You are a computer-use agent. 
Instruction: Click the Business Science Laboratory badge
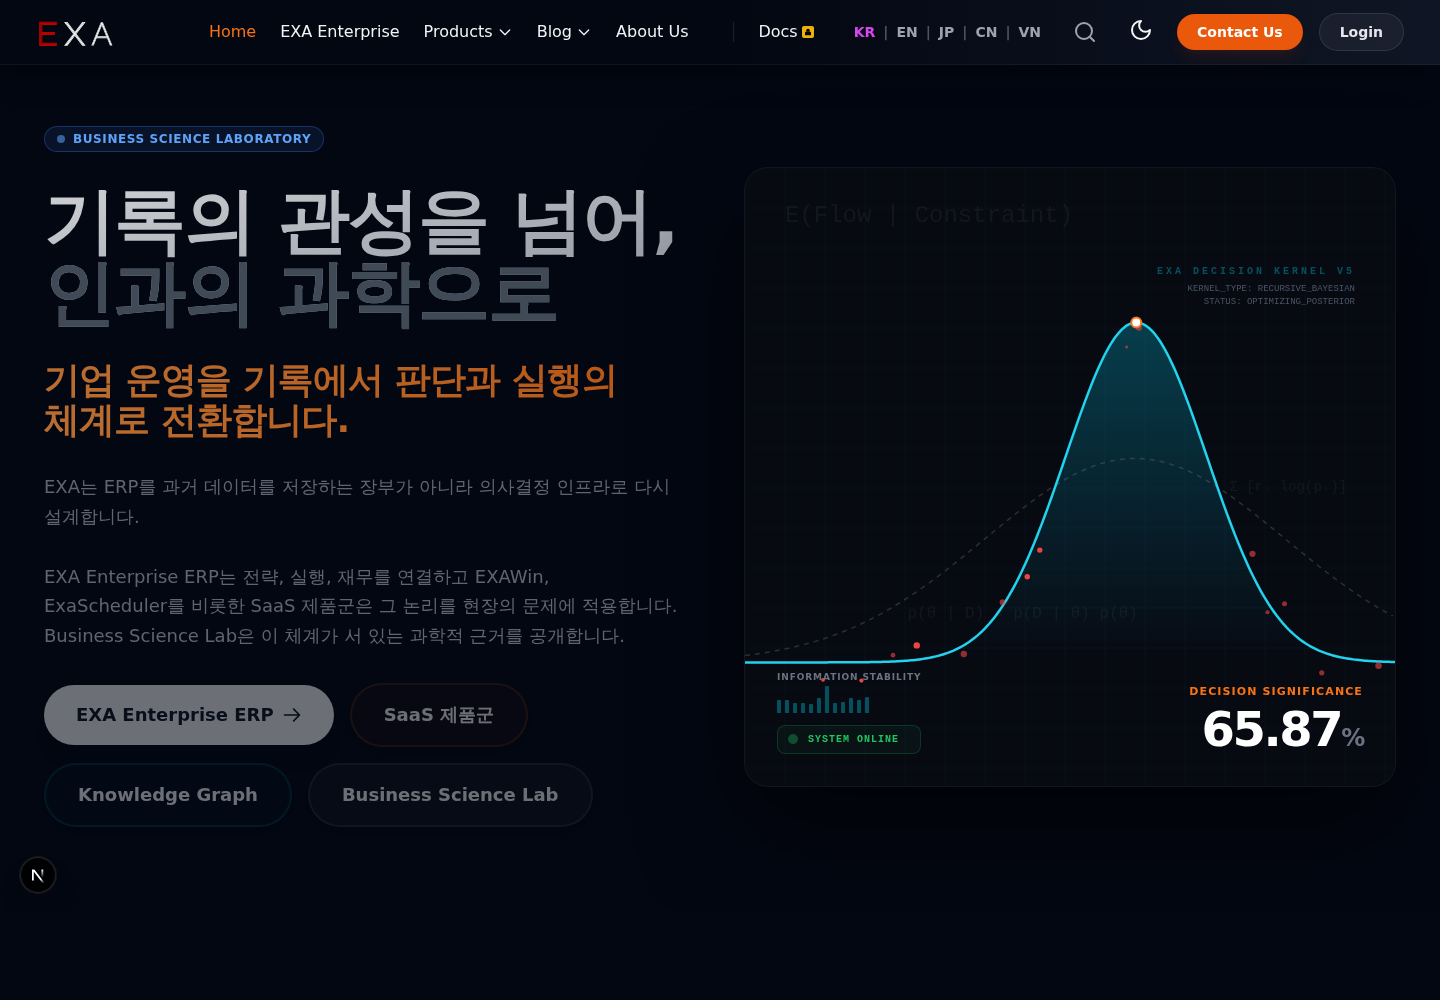[184, 139]
